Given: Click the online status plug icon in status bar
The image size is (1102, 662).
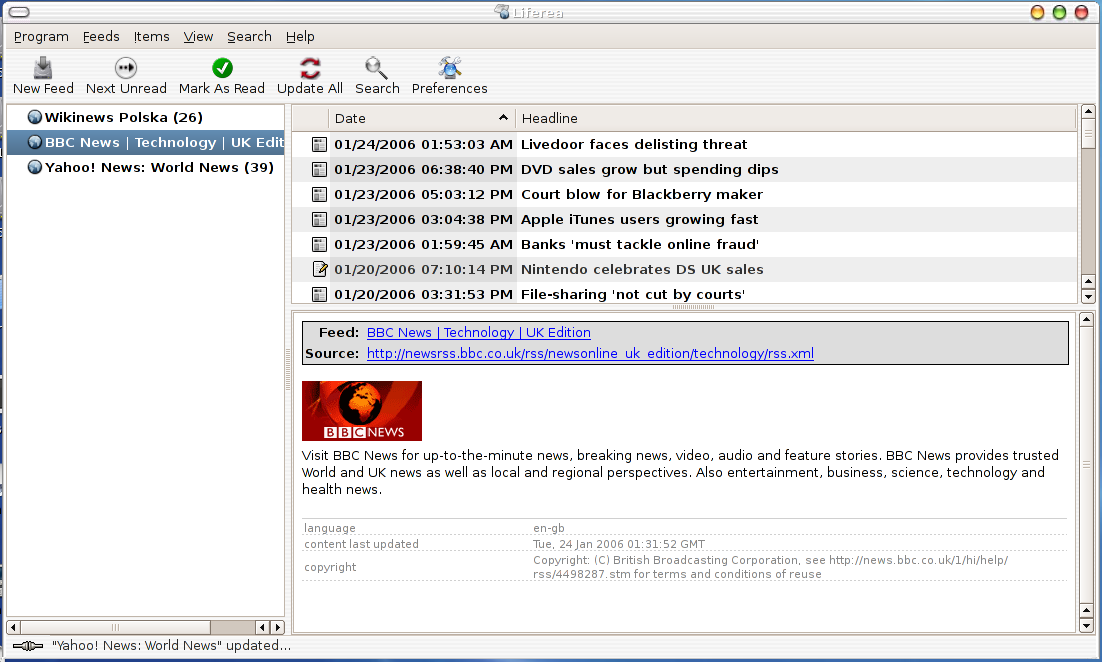Looking at the screenshot, I should [x=28, y=646].
